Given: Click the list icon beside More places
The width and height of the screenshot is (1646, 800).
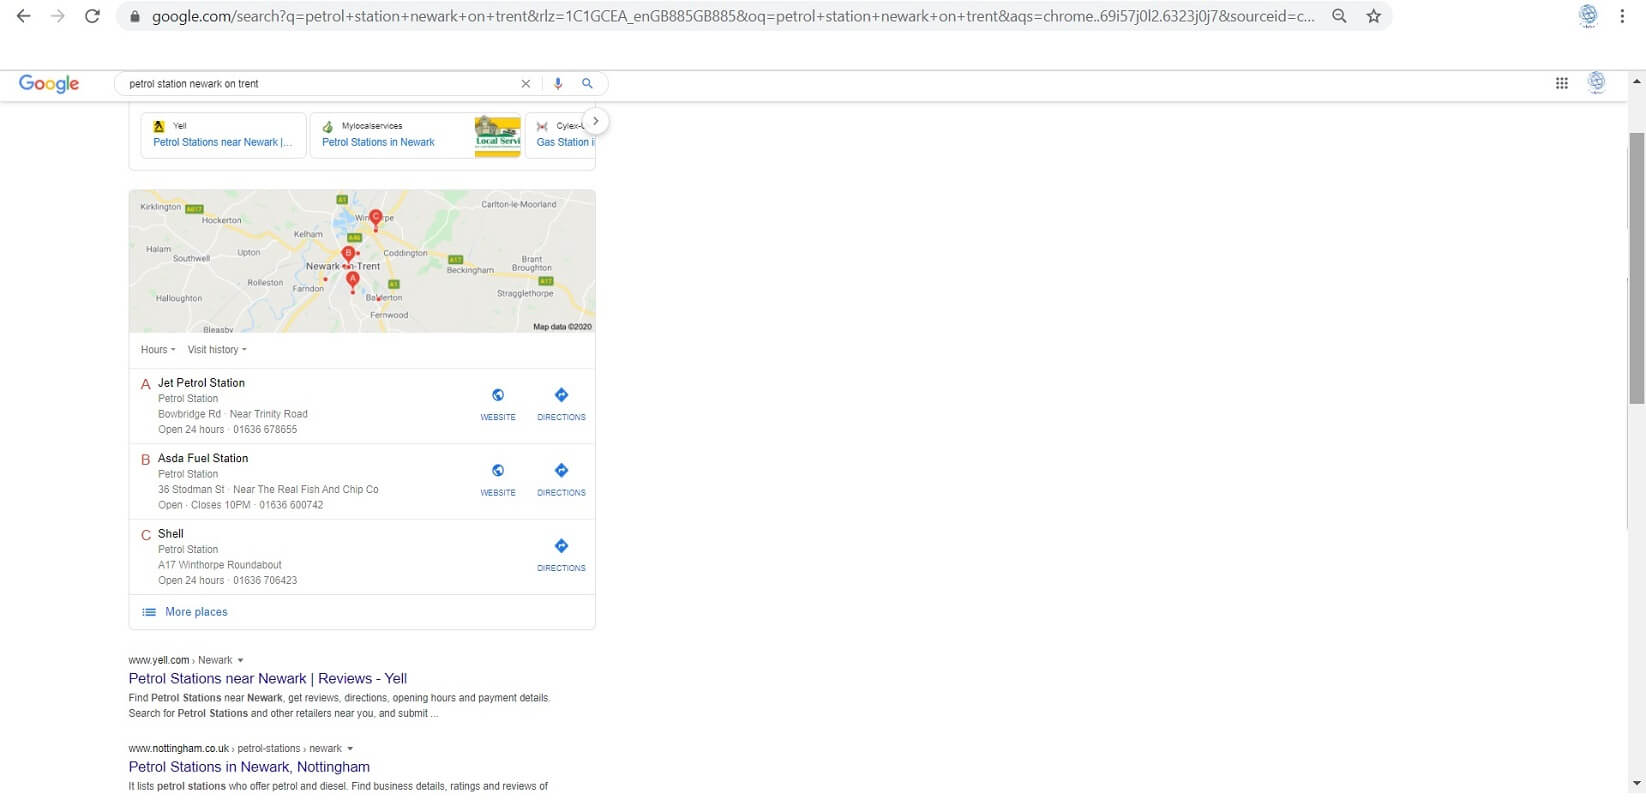Looking at the screenshot, I should pos(149,612).
